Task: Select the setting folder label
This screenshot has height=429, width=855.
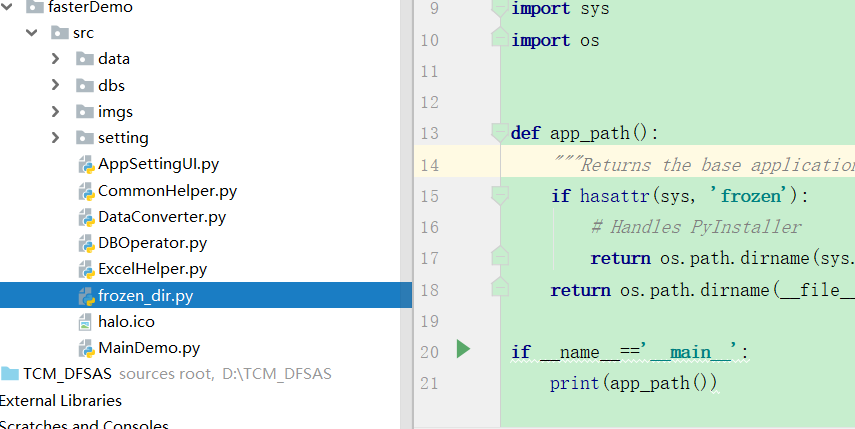Action: [x=123, y=138]
